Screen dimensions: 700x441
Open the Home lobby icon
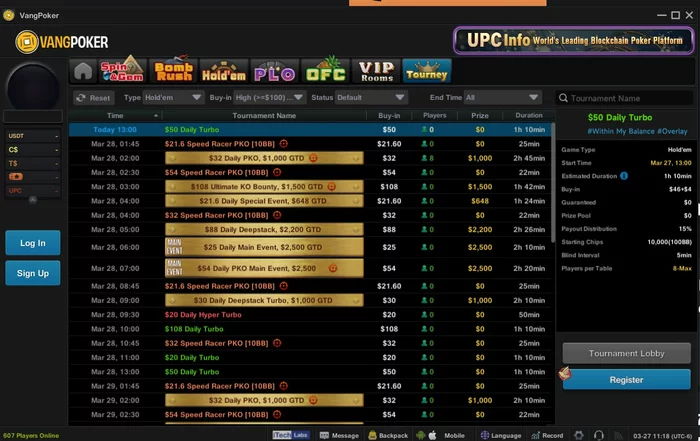coord(83,71)
